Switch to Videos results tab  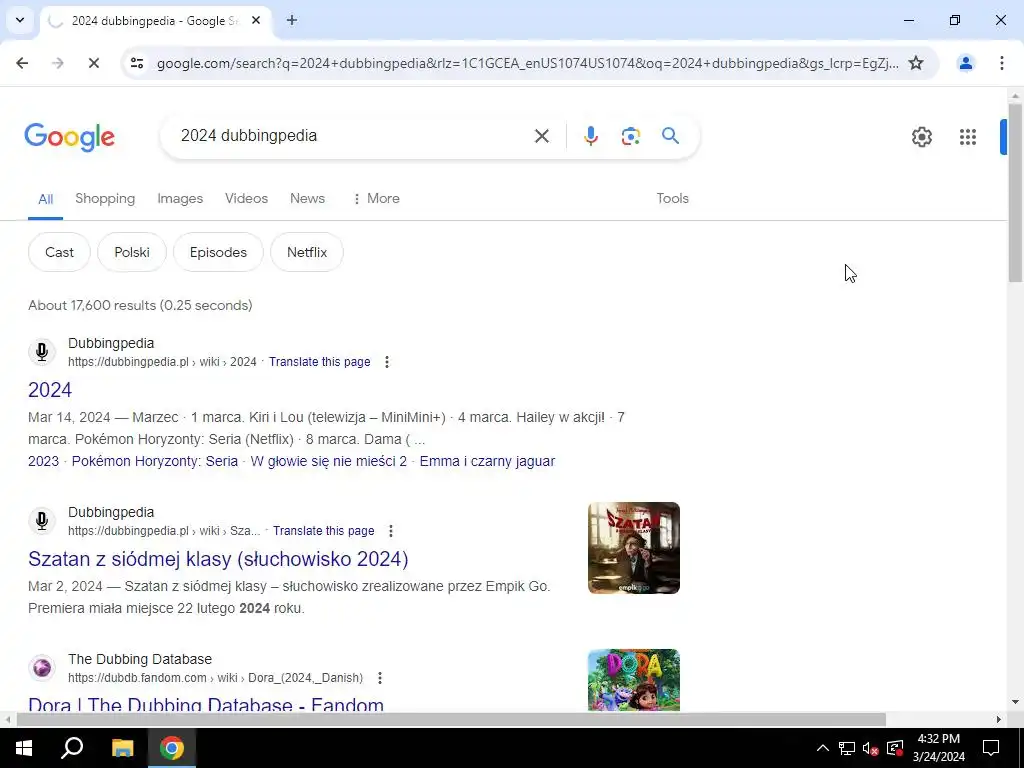coord(246,199)
